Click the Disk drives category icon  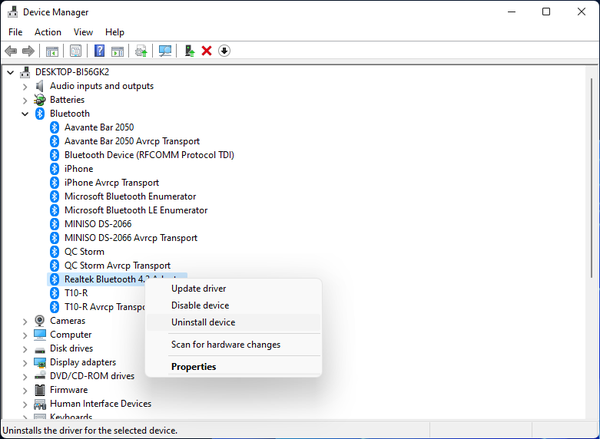39,349
